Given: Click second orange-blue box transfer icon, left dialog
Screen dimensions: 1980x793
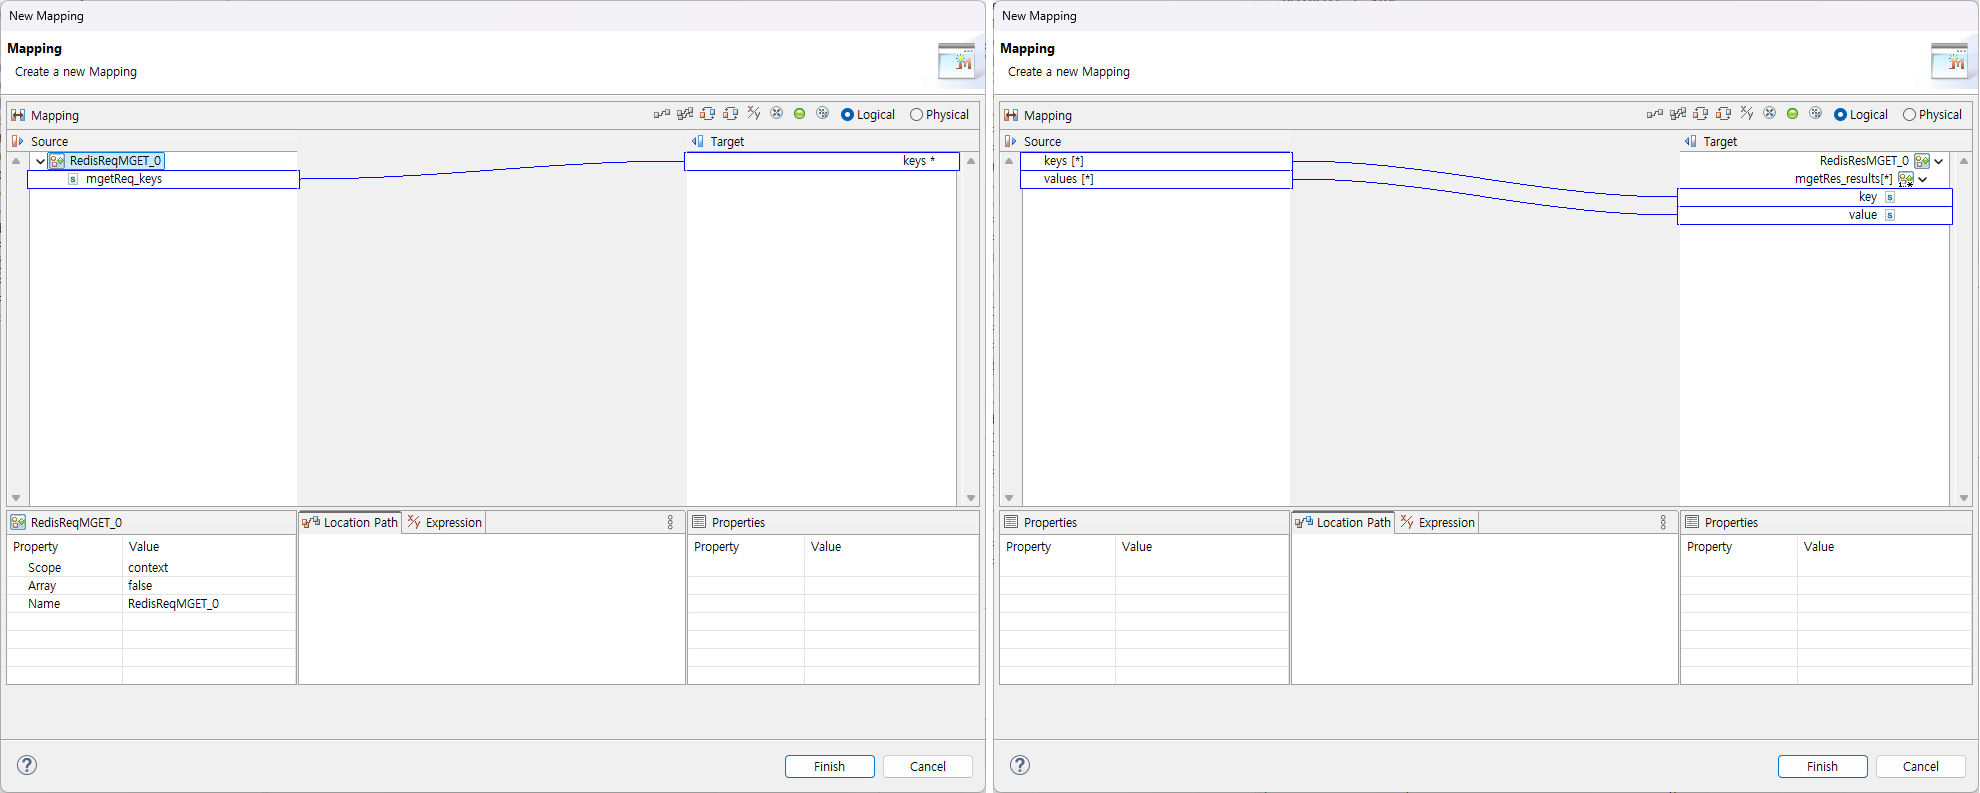Looking at the screenshot, I should point(731,114).
